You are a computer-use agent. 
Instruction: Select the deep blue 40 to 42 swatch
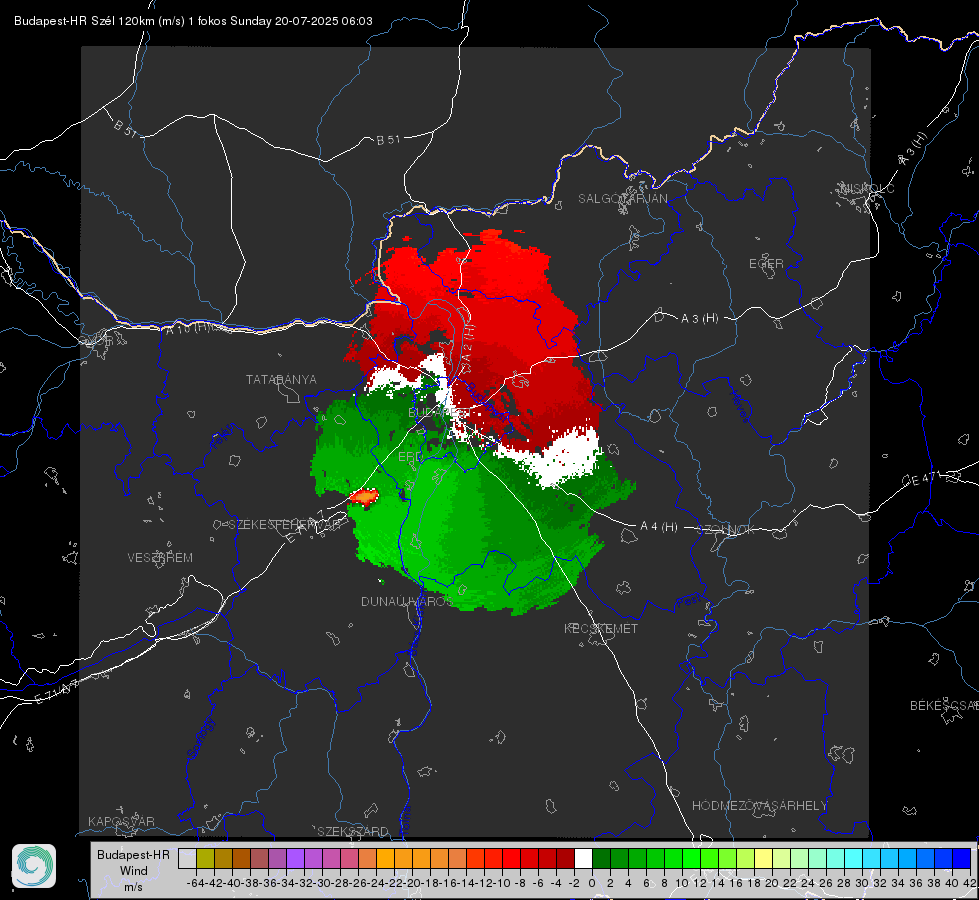(962, 859)
